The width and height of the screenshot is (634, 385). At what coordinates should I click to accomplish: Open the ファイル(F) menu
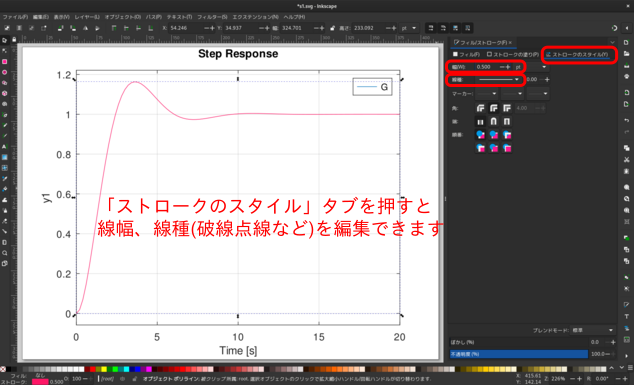(x=15, y=17)
